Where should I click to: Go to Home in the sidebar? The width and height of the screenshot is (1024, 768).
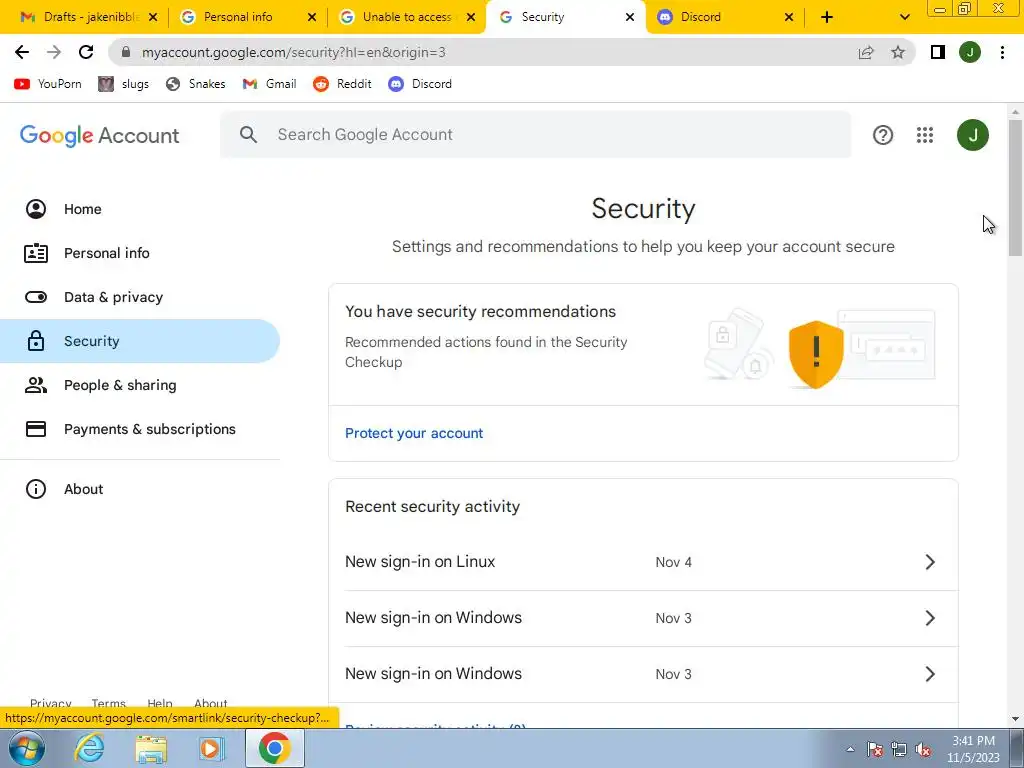(x=140, y=209)
